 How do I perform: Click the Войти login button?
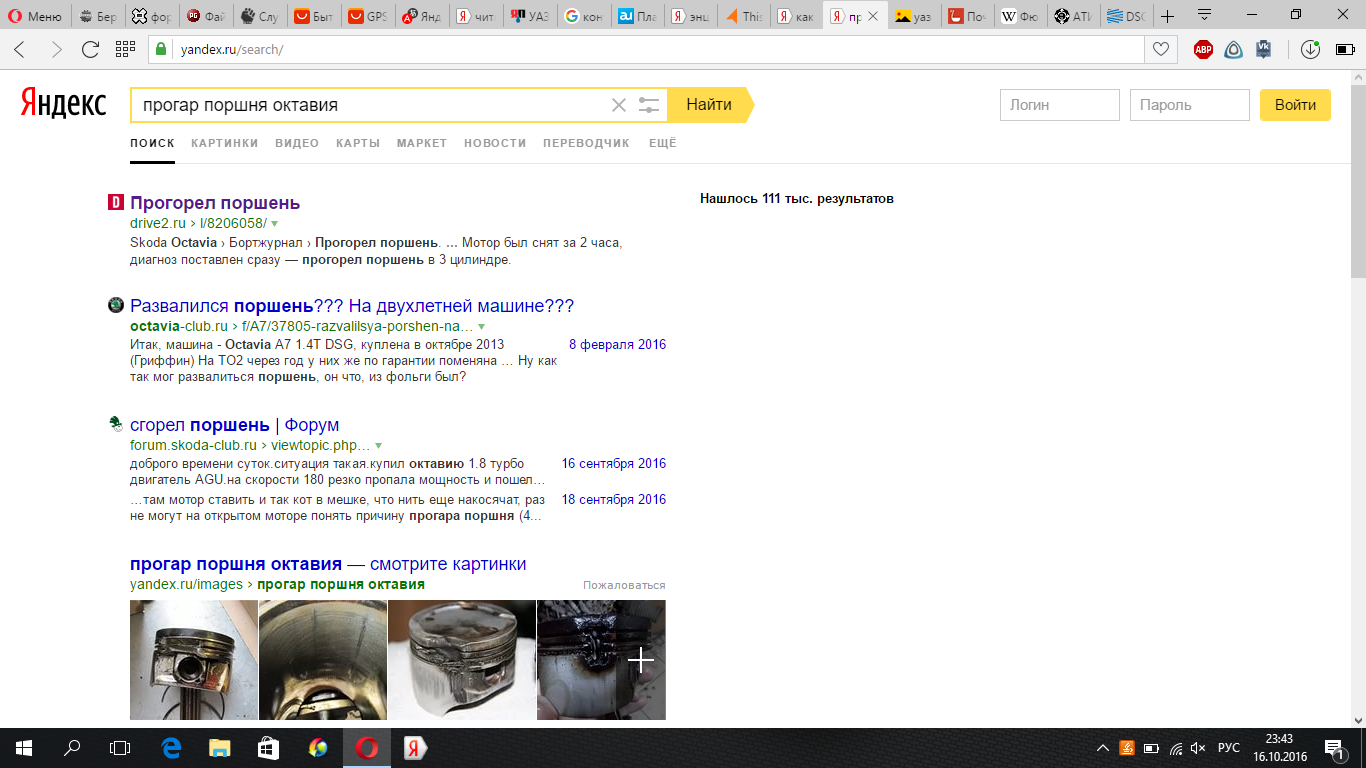click(1295, 105)
